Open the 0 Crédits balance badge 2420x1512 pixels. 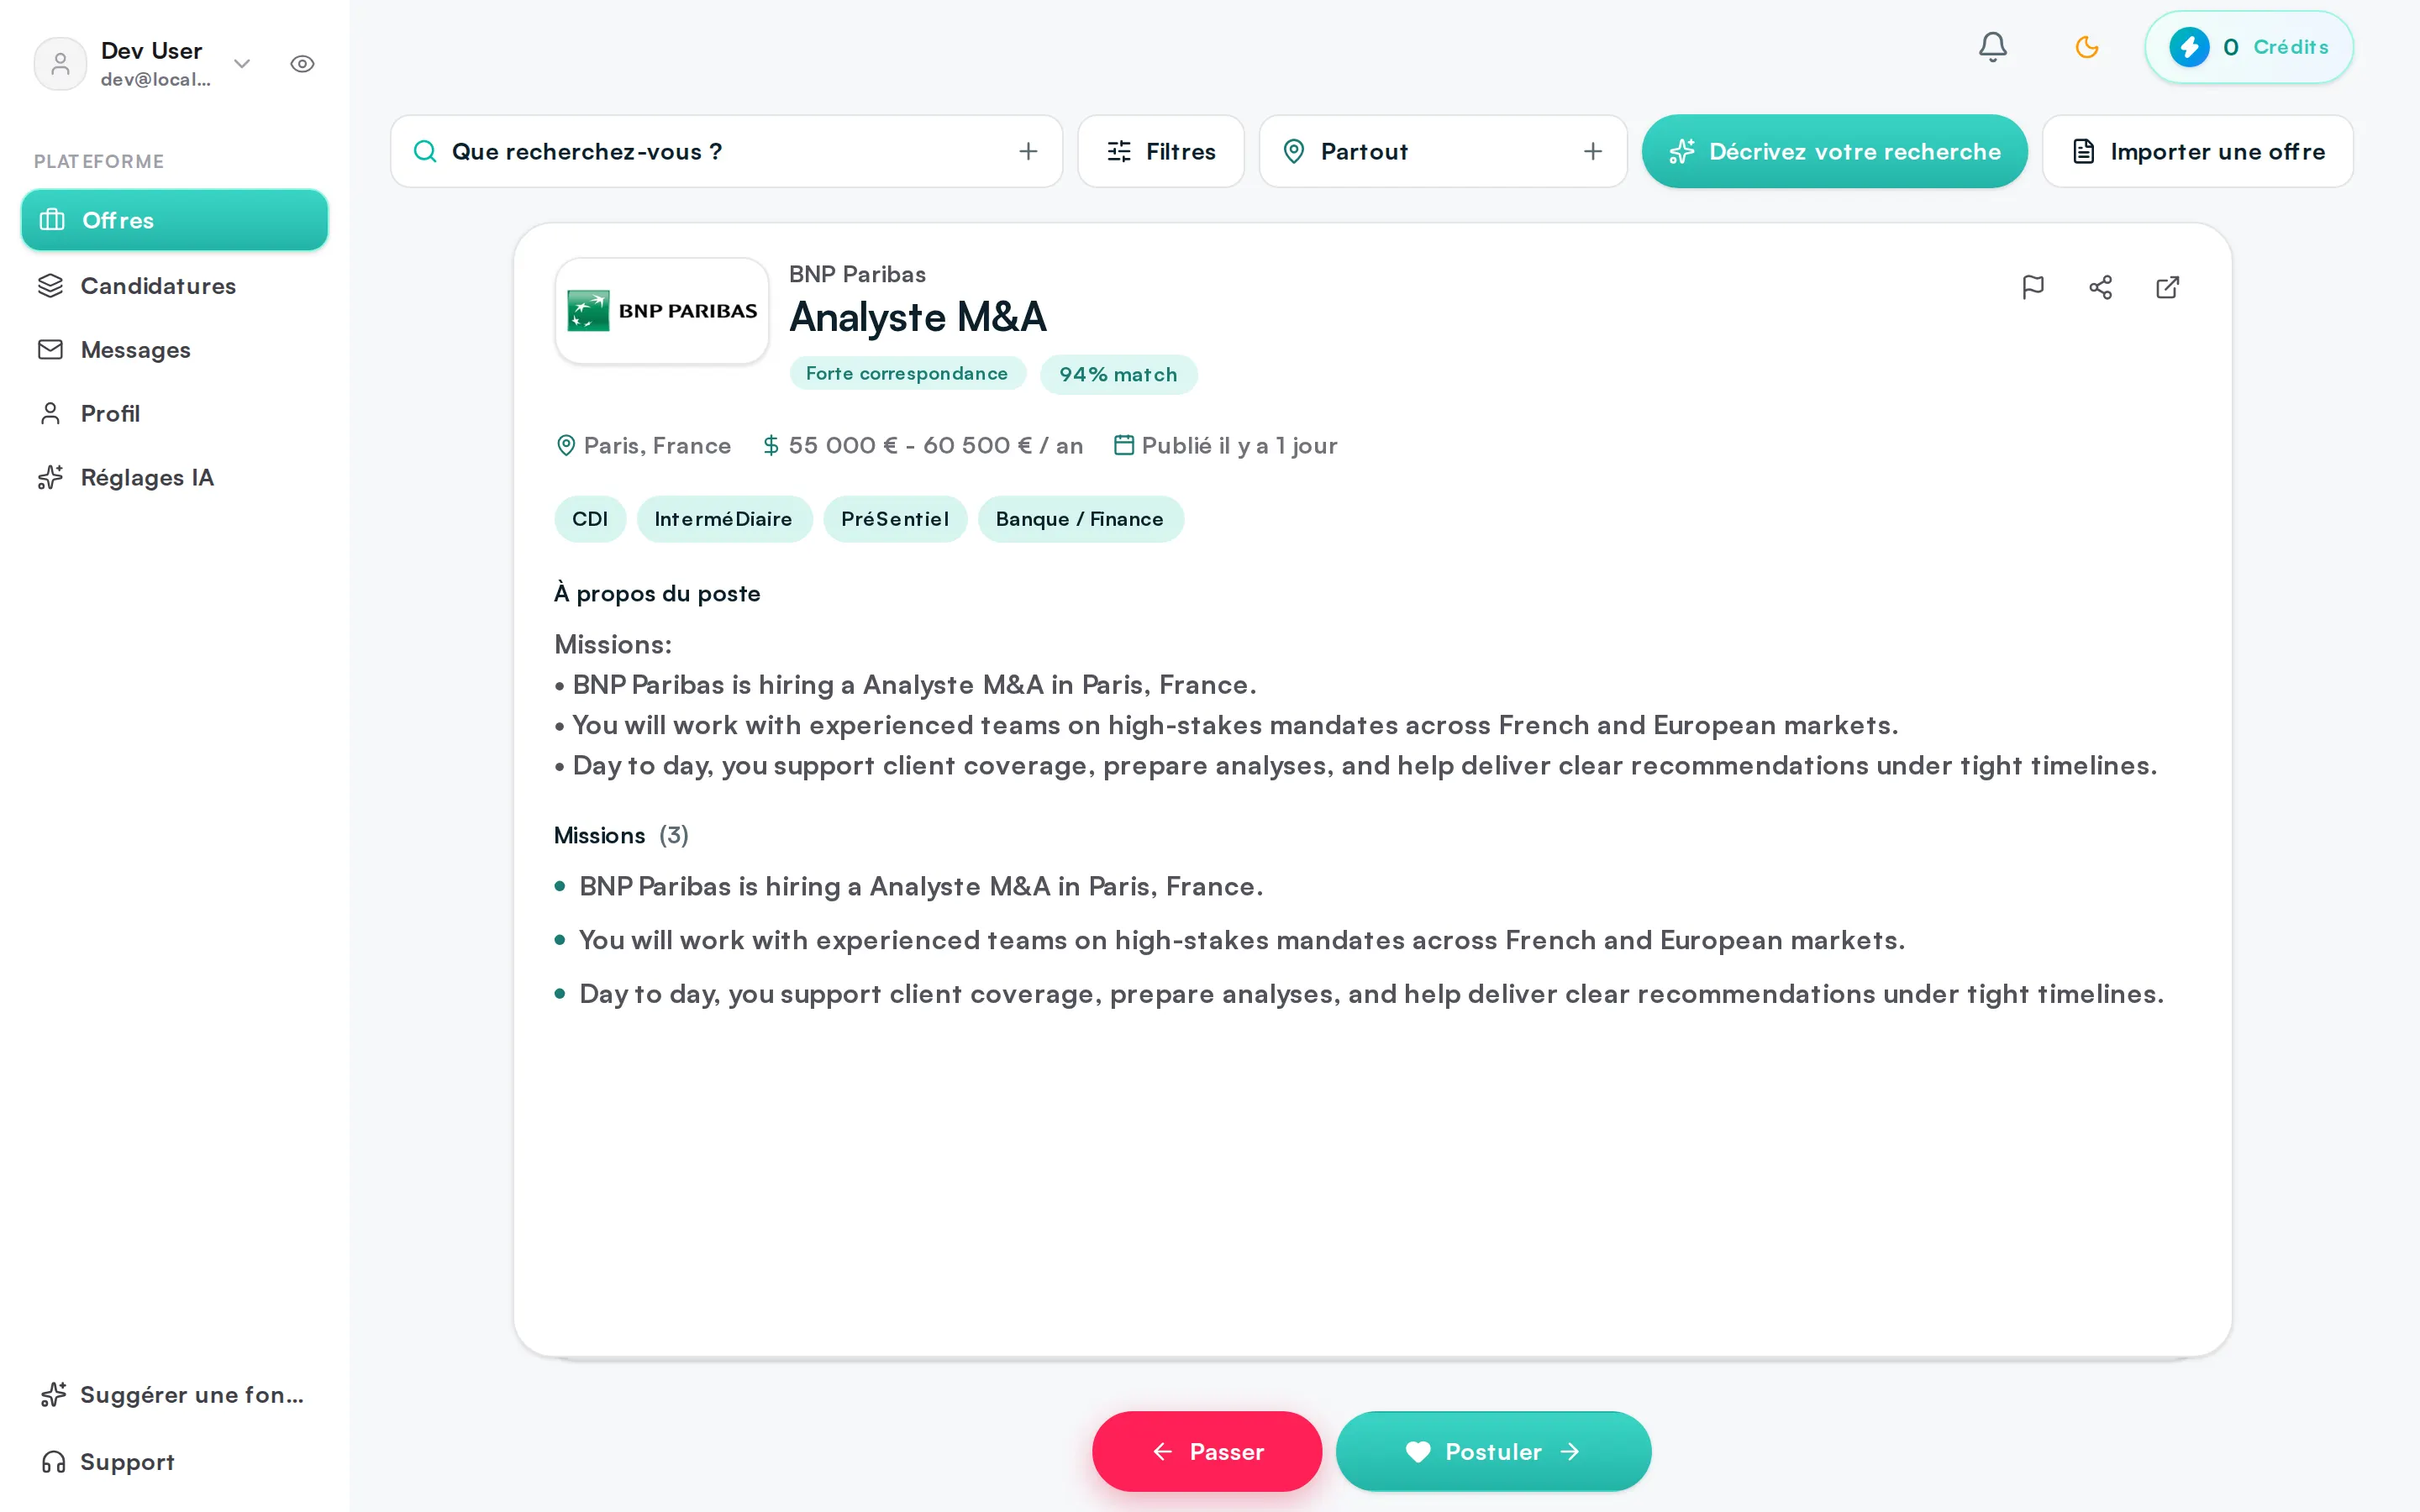(x=2248, y=47)
